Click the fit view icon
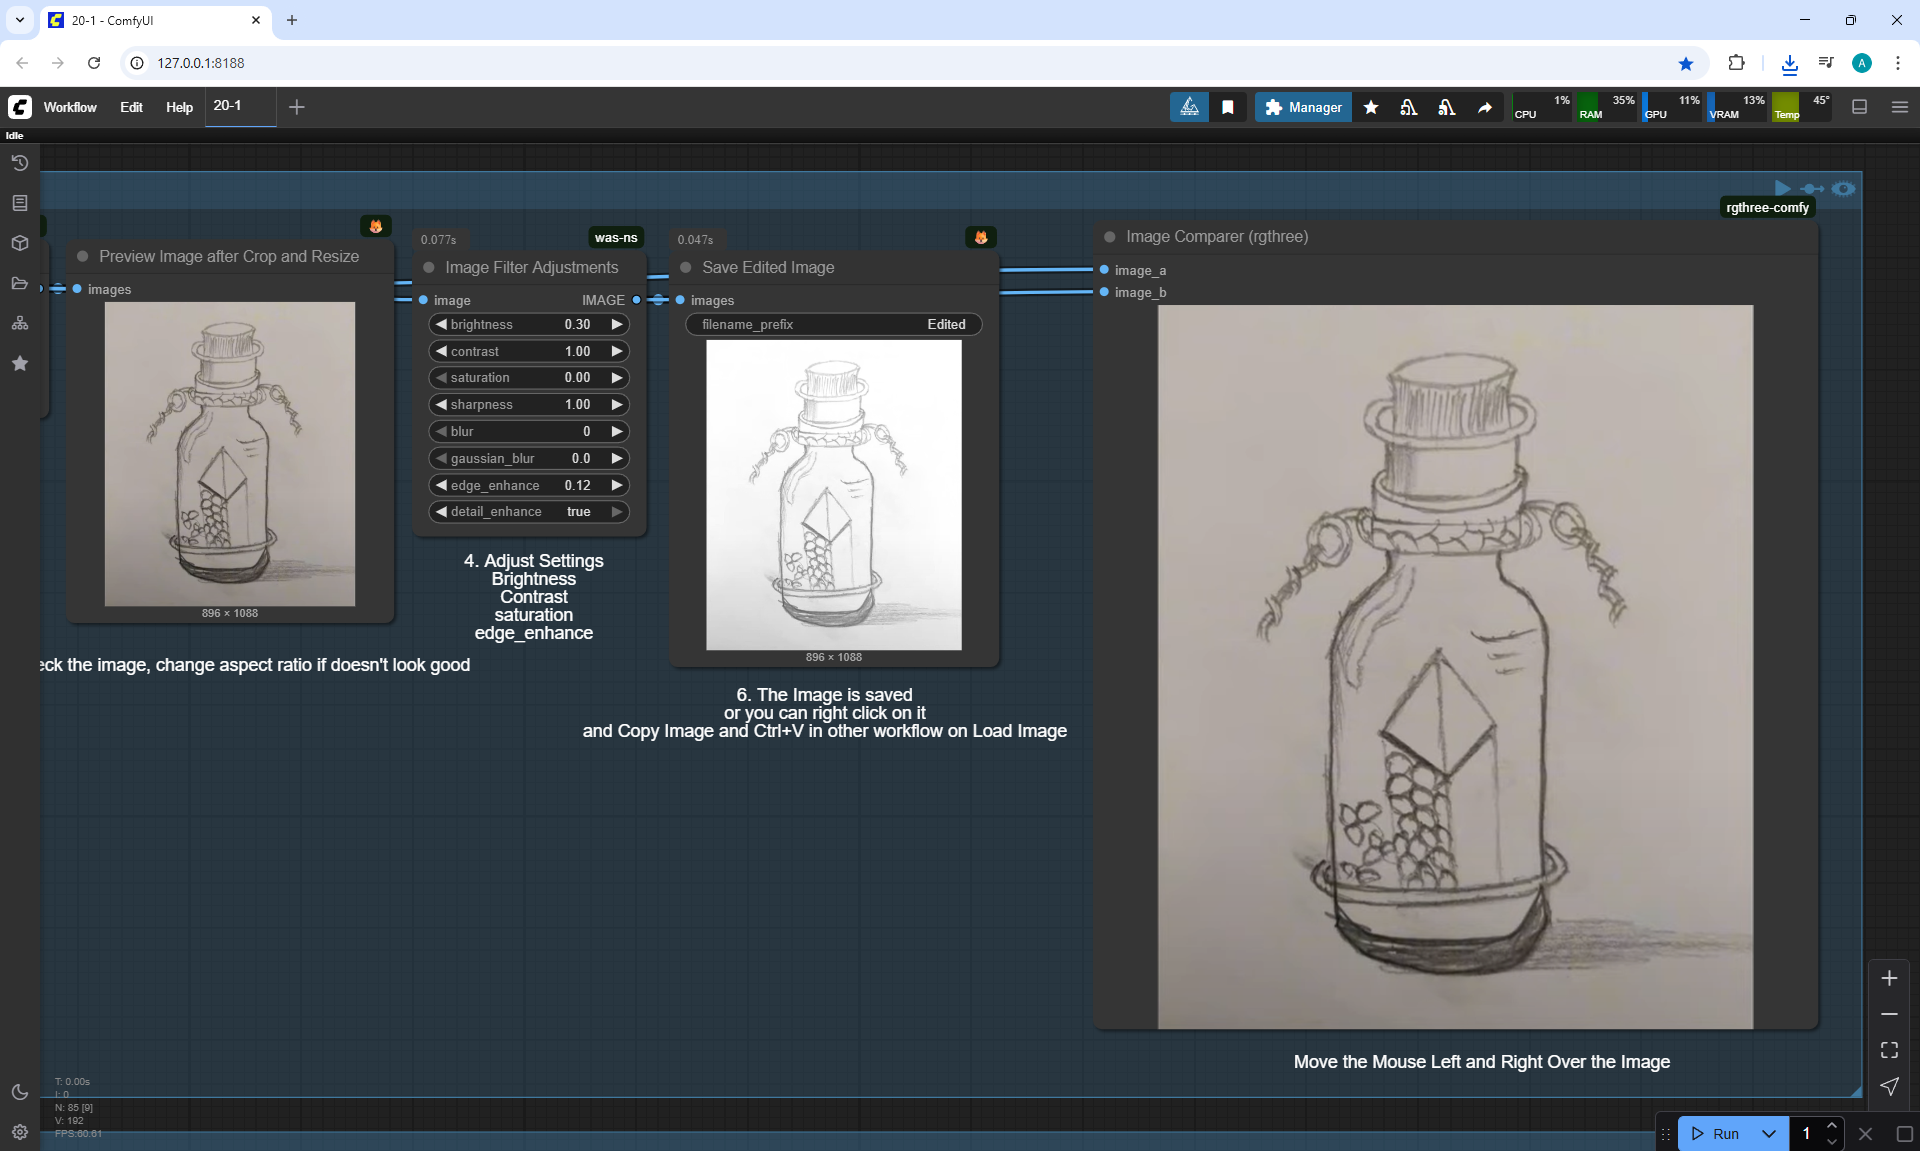 tap(1889, 1050)
